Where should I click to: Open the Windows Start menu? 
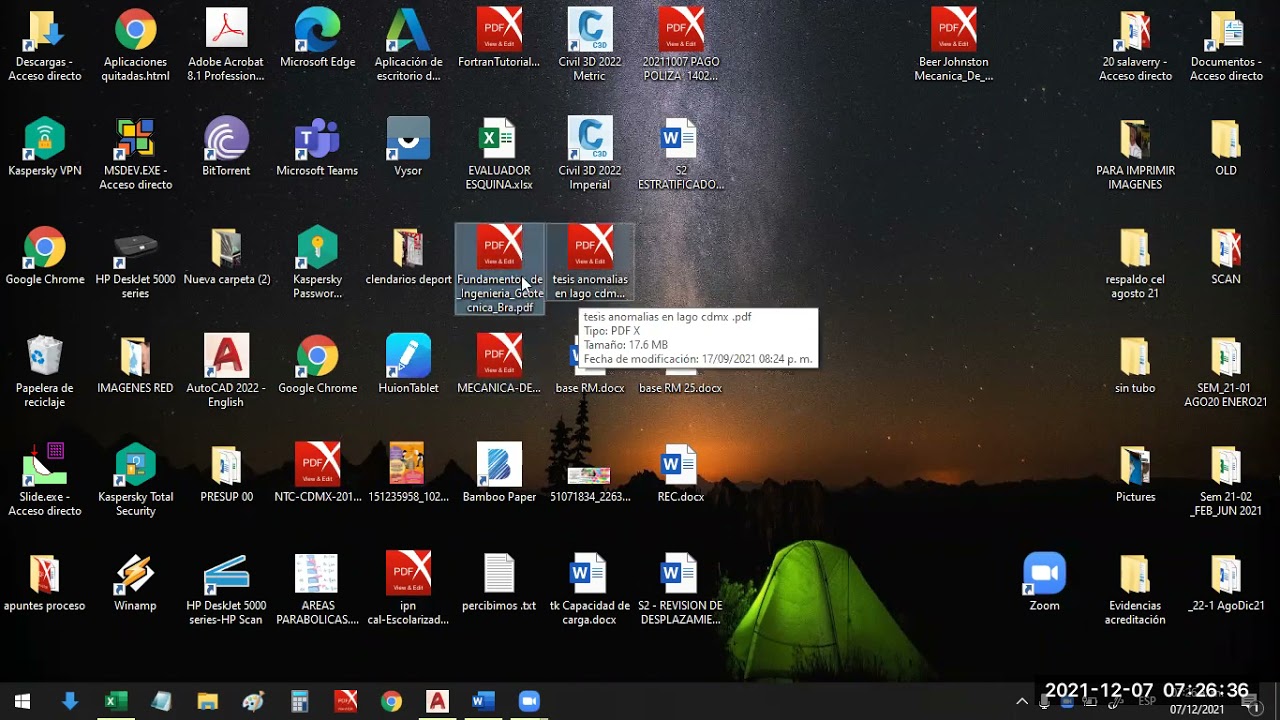[23, 701]
